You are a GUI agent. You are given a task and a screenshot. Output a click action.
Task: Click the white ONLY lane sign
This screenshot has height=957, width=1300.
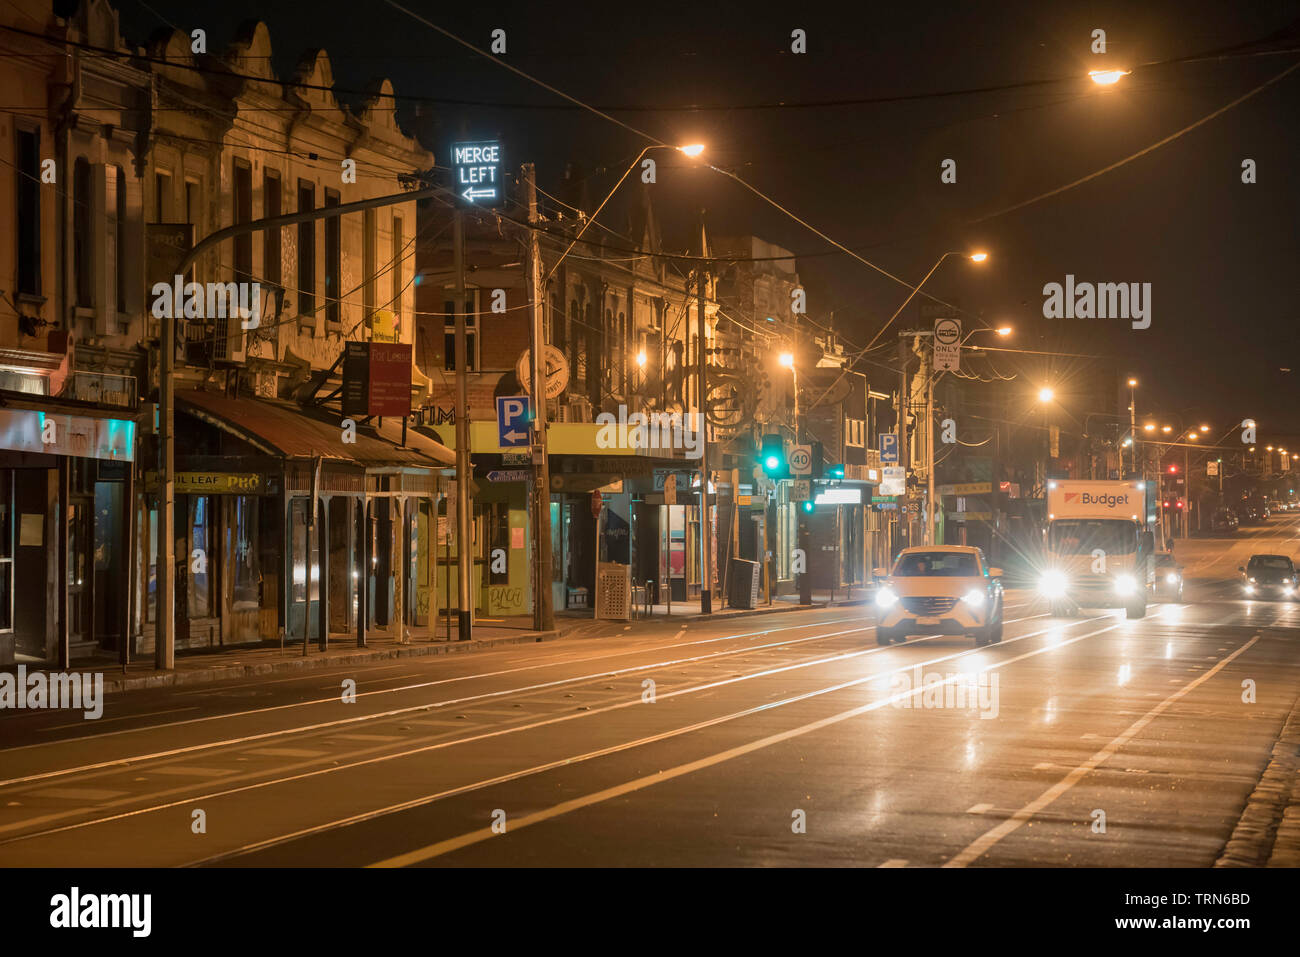(x=946, y=345)
